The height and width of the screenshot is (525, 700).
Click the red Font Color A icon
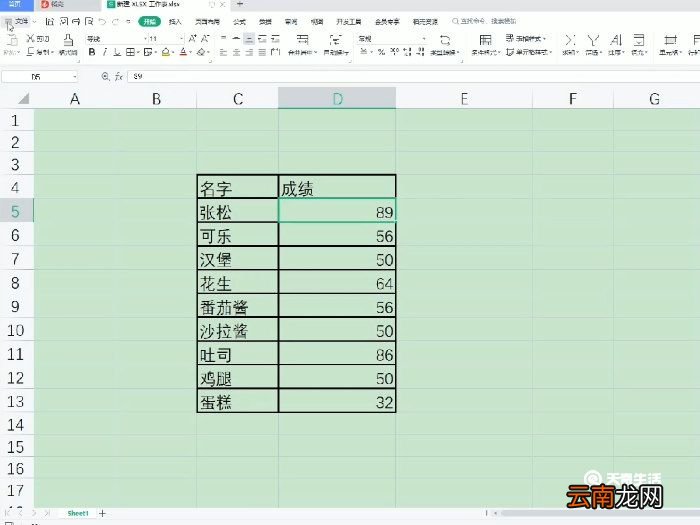click(183, 52)
